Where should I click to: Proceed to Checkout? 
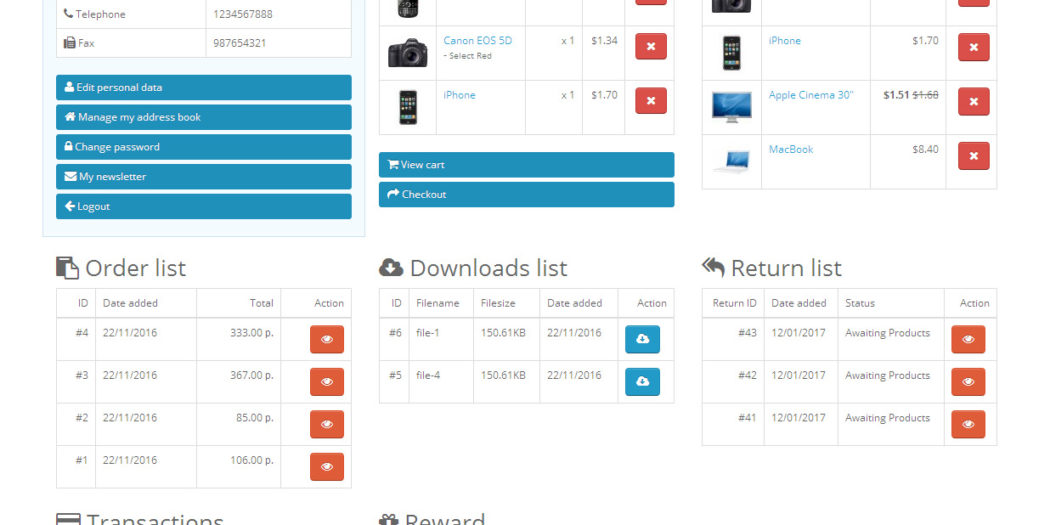[x=526, y=195]
